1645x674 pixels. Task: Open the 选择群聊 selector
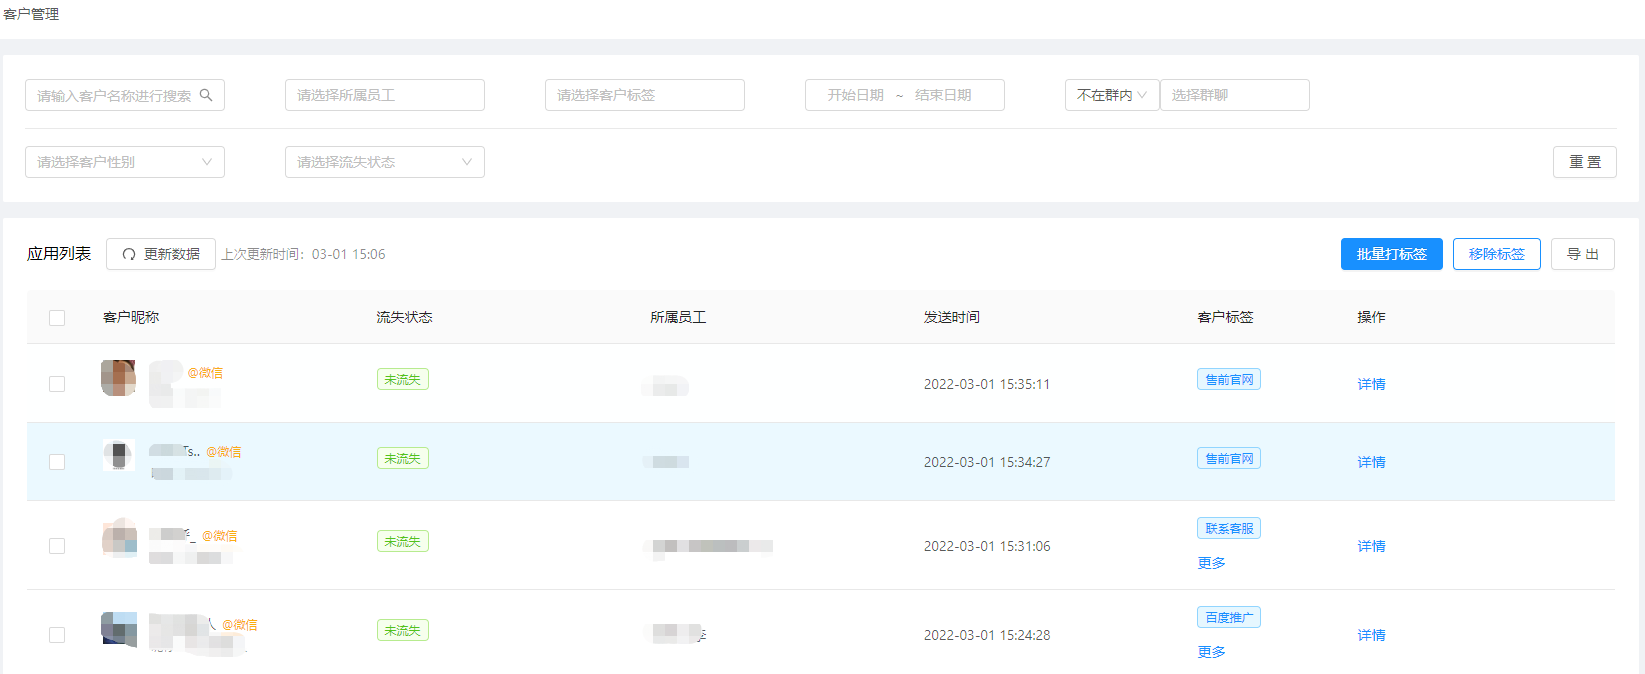[x=1235, y=95]
